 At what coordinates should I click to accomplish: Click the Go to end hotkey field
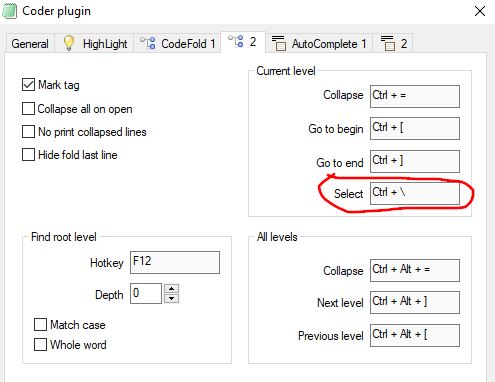click(415, 161)
